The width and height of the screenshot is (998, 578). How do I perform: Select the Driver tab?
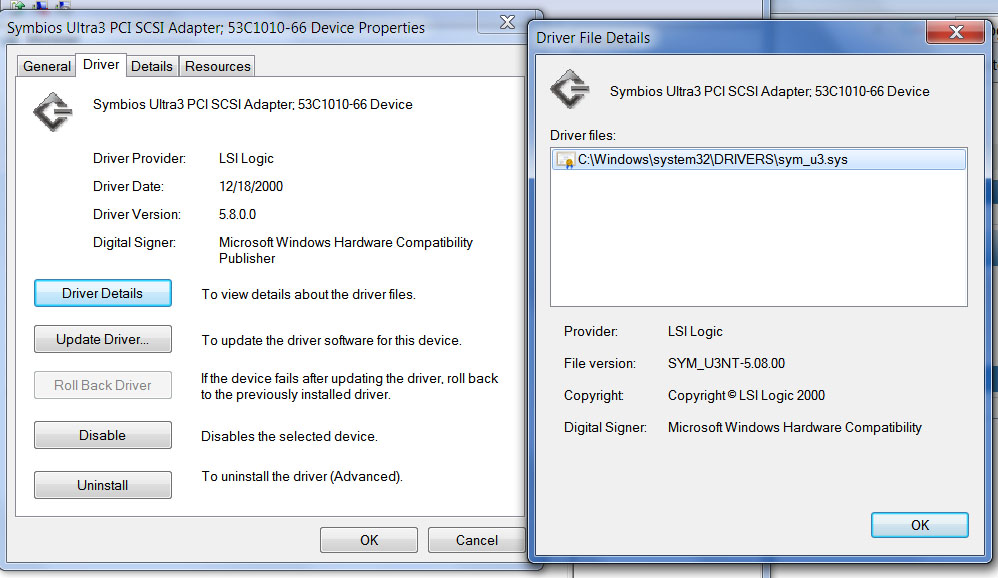101,65
